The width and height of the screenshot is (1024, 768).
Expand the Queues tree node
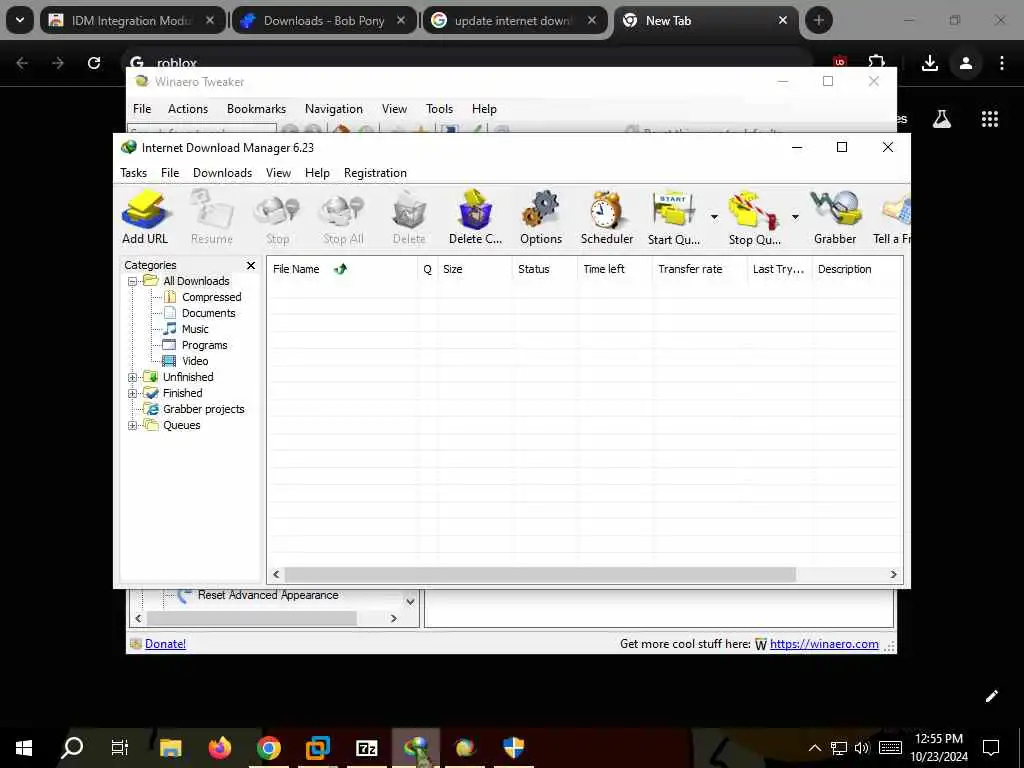pos(133,425)
